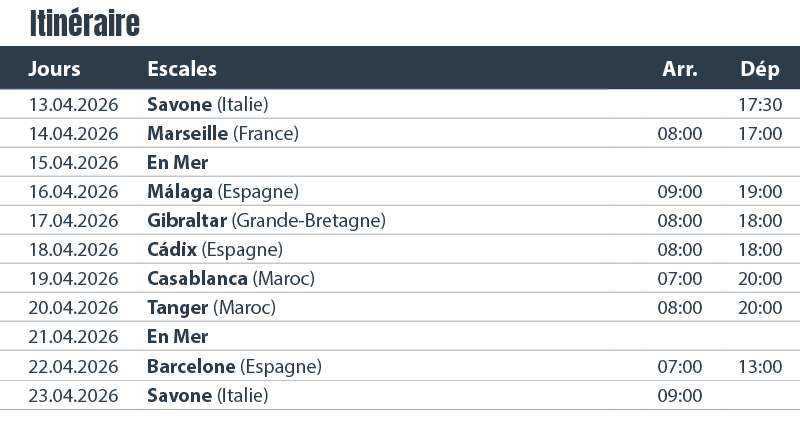800x442 pixels.
Task: Click the Arr. column header
Action: (x=680, y=69)
